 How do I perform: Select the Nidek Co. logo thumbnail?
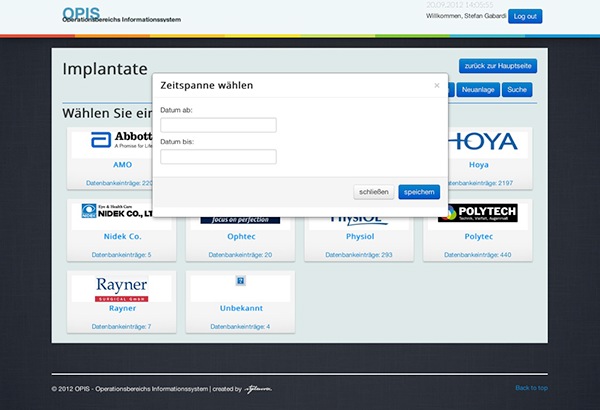coord(117,211)
